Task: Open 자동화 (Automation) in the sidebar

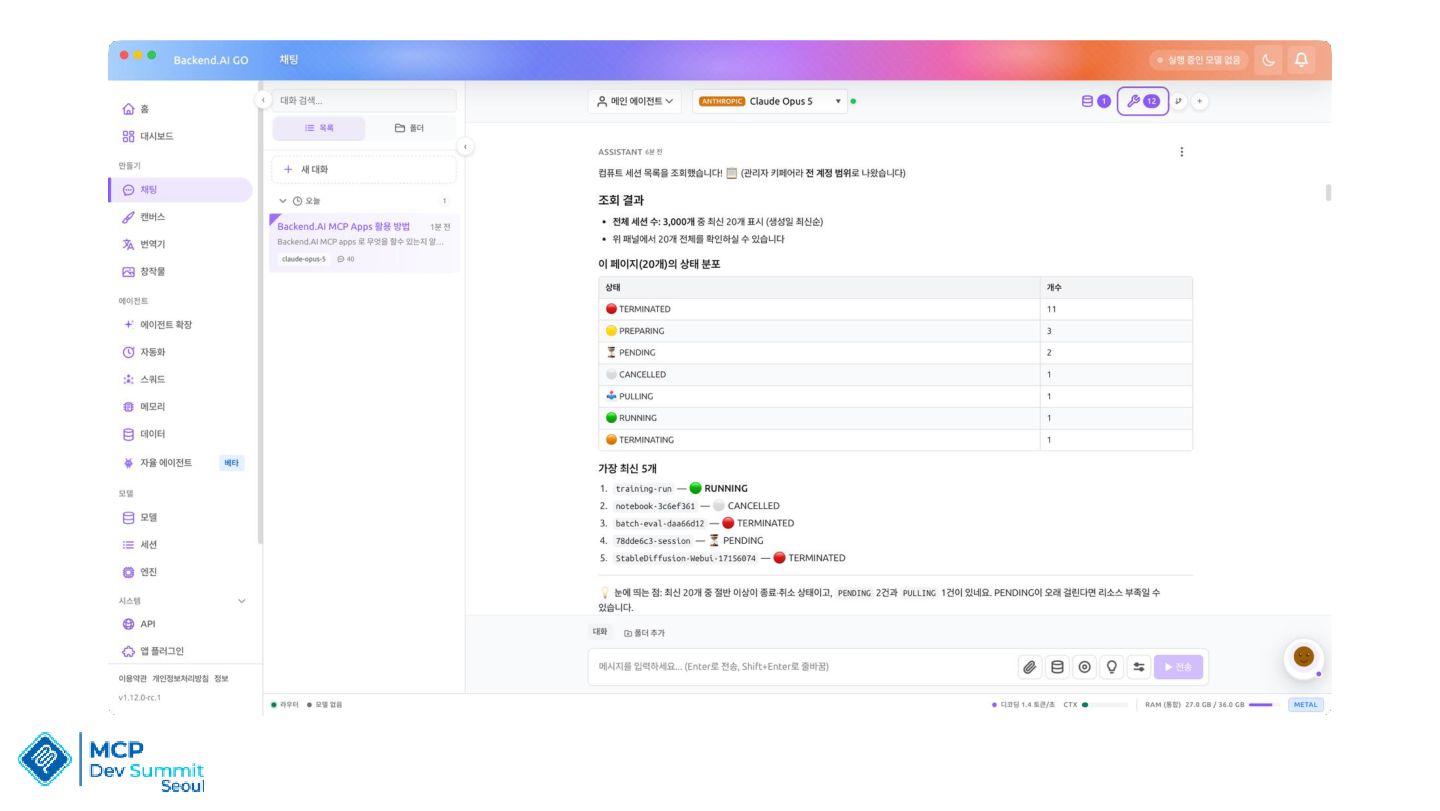Action: (144, 352)
